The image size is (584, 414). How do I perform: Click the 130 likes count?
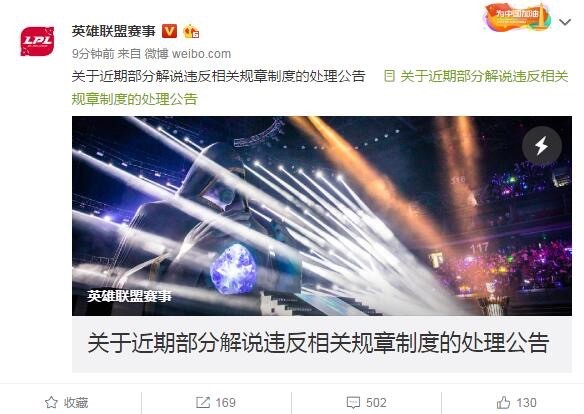(x=526, y=402)
